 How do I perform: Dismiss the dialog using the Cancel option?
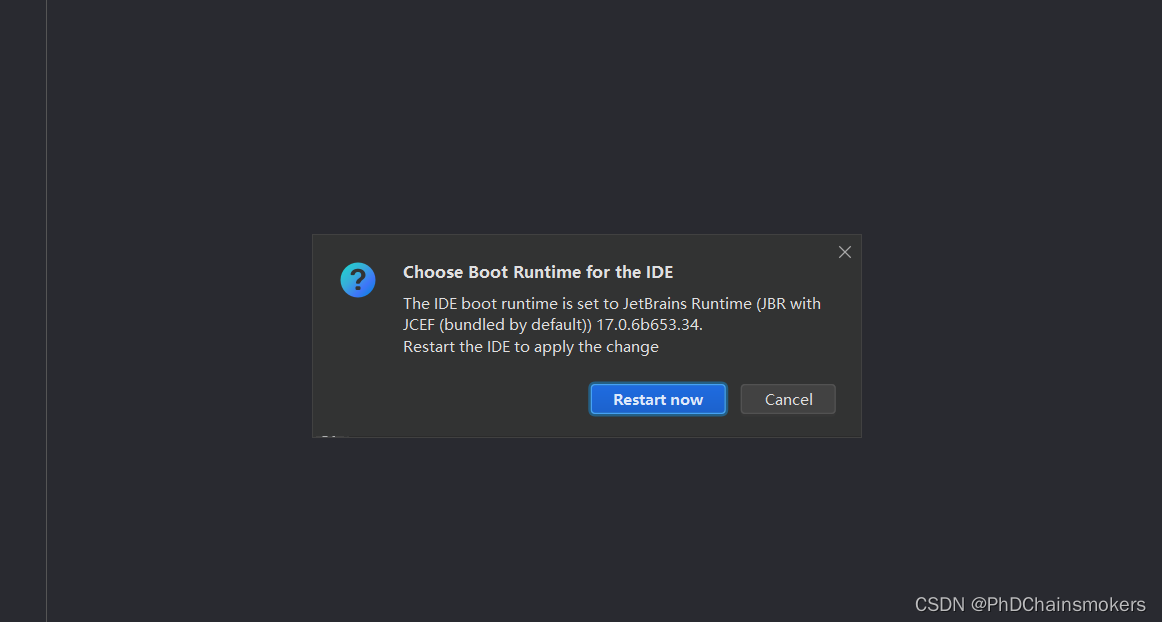[787, 399]
